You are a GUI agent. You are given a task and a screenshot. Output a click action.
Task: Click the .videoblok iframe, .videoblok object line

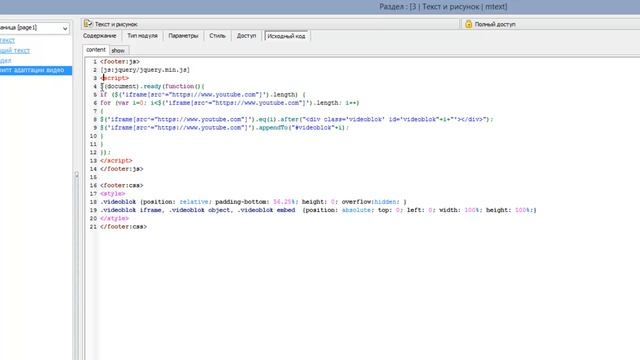[318, 210]
